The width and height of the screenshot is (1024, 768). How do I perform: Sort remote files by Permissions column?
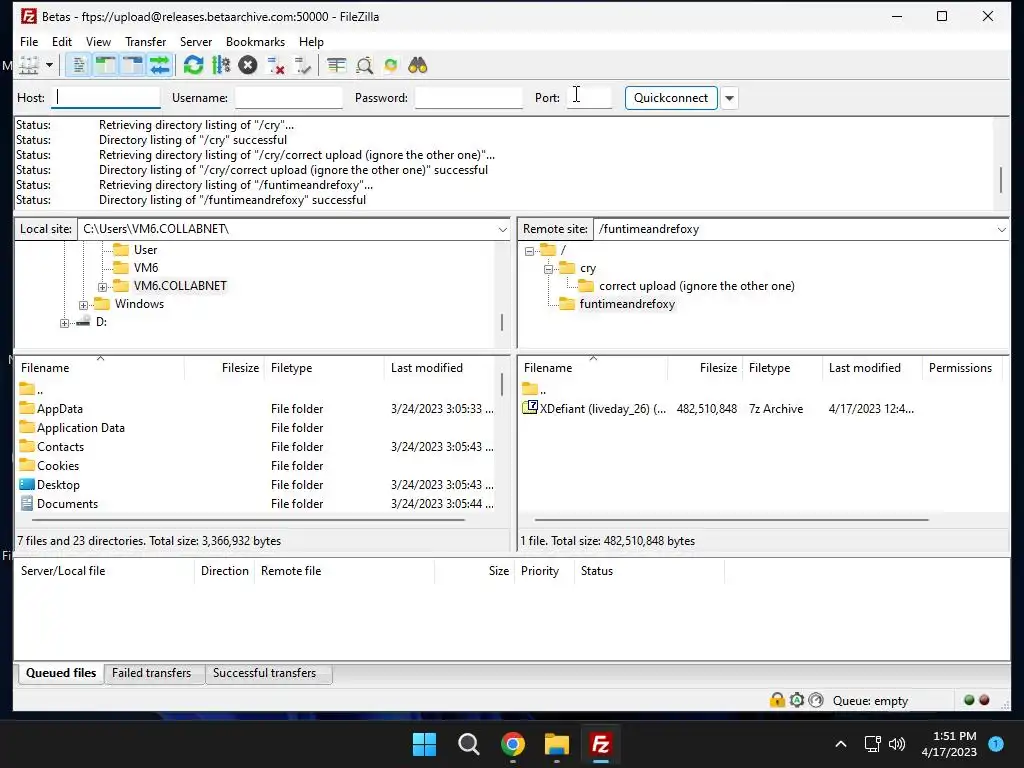[x=961, y=368]
